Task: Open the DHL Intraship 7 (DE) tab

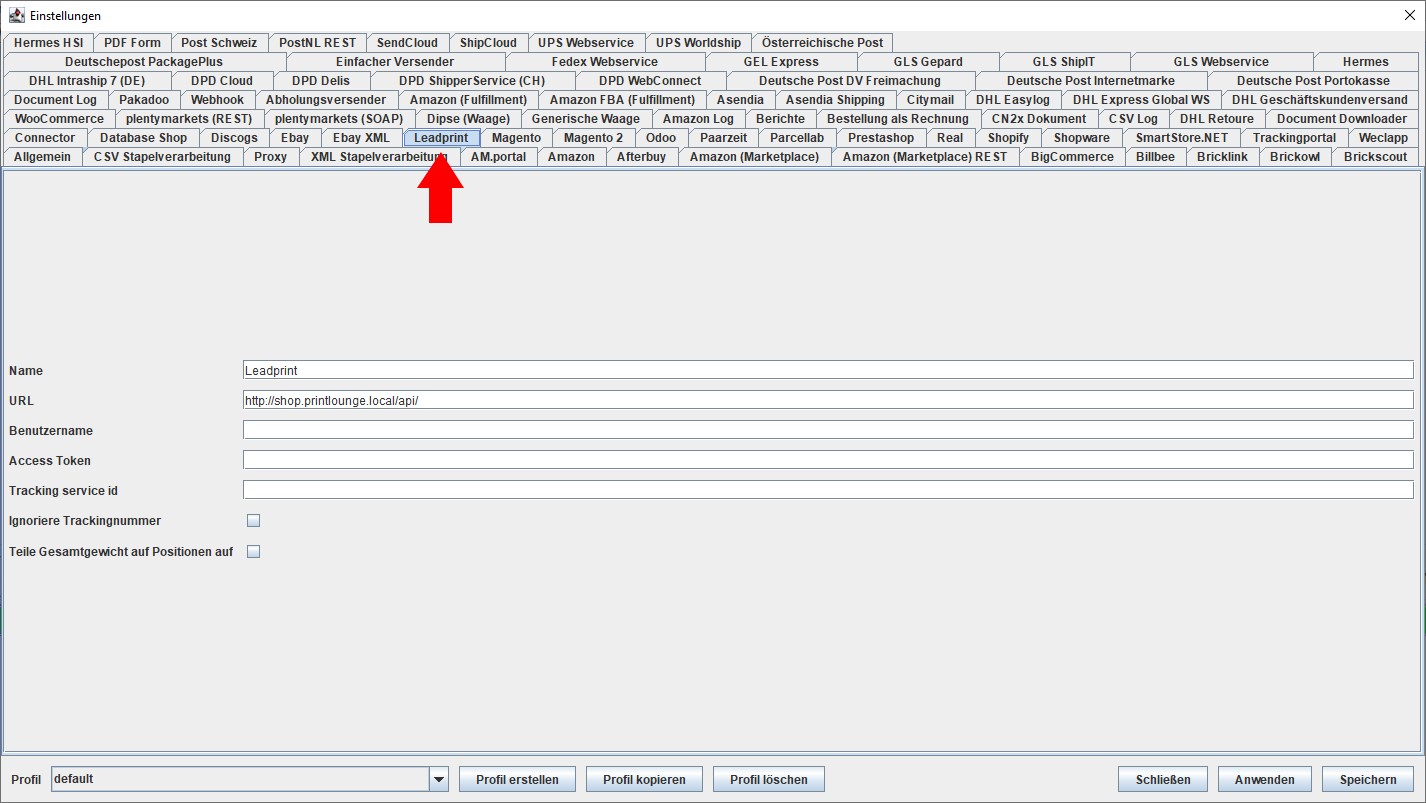Action: [87, 81]
